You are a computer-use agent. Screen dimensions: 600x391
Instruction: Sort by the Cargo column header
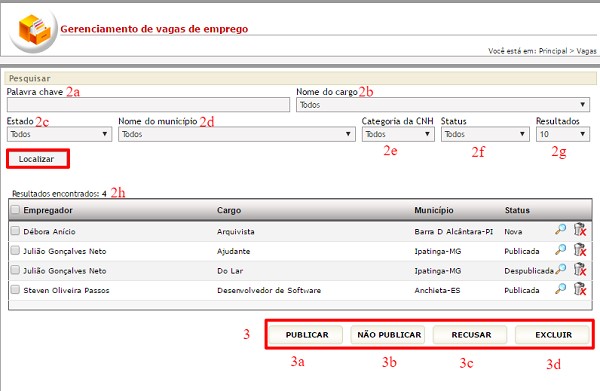(229, 210)
